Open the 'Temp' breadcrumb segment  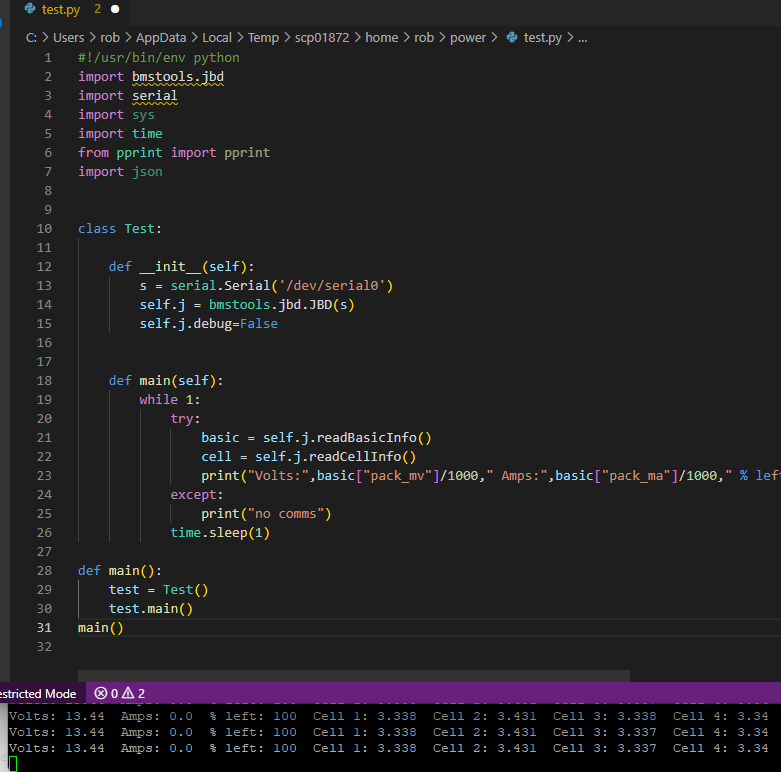(263, 38)
